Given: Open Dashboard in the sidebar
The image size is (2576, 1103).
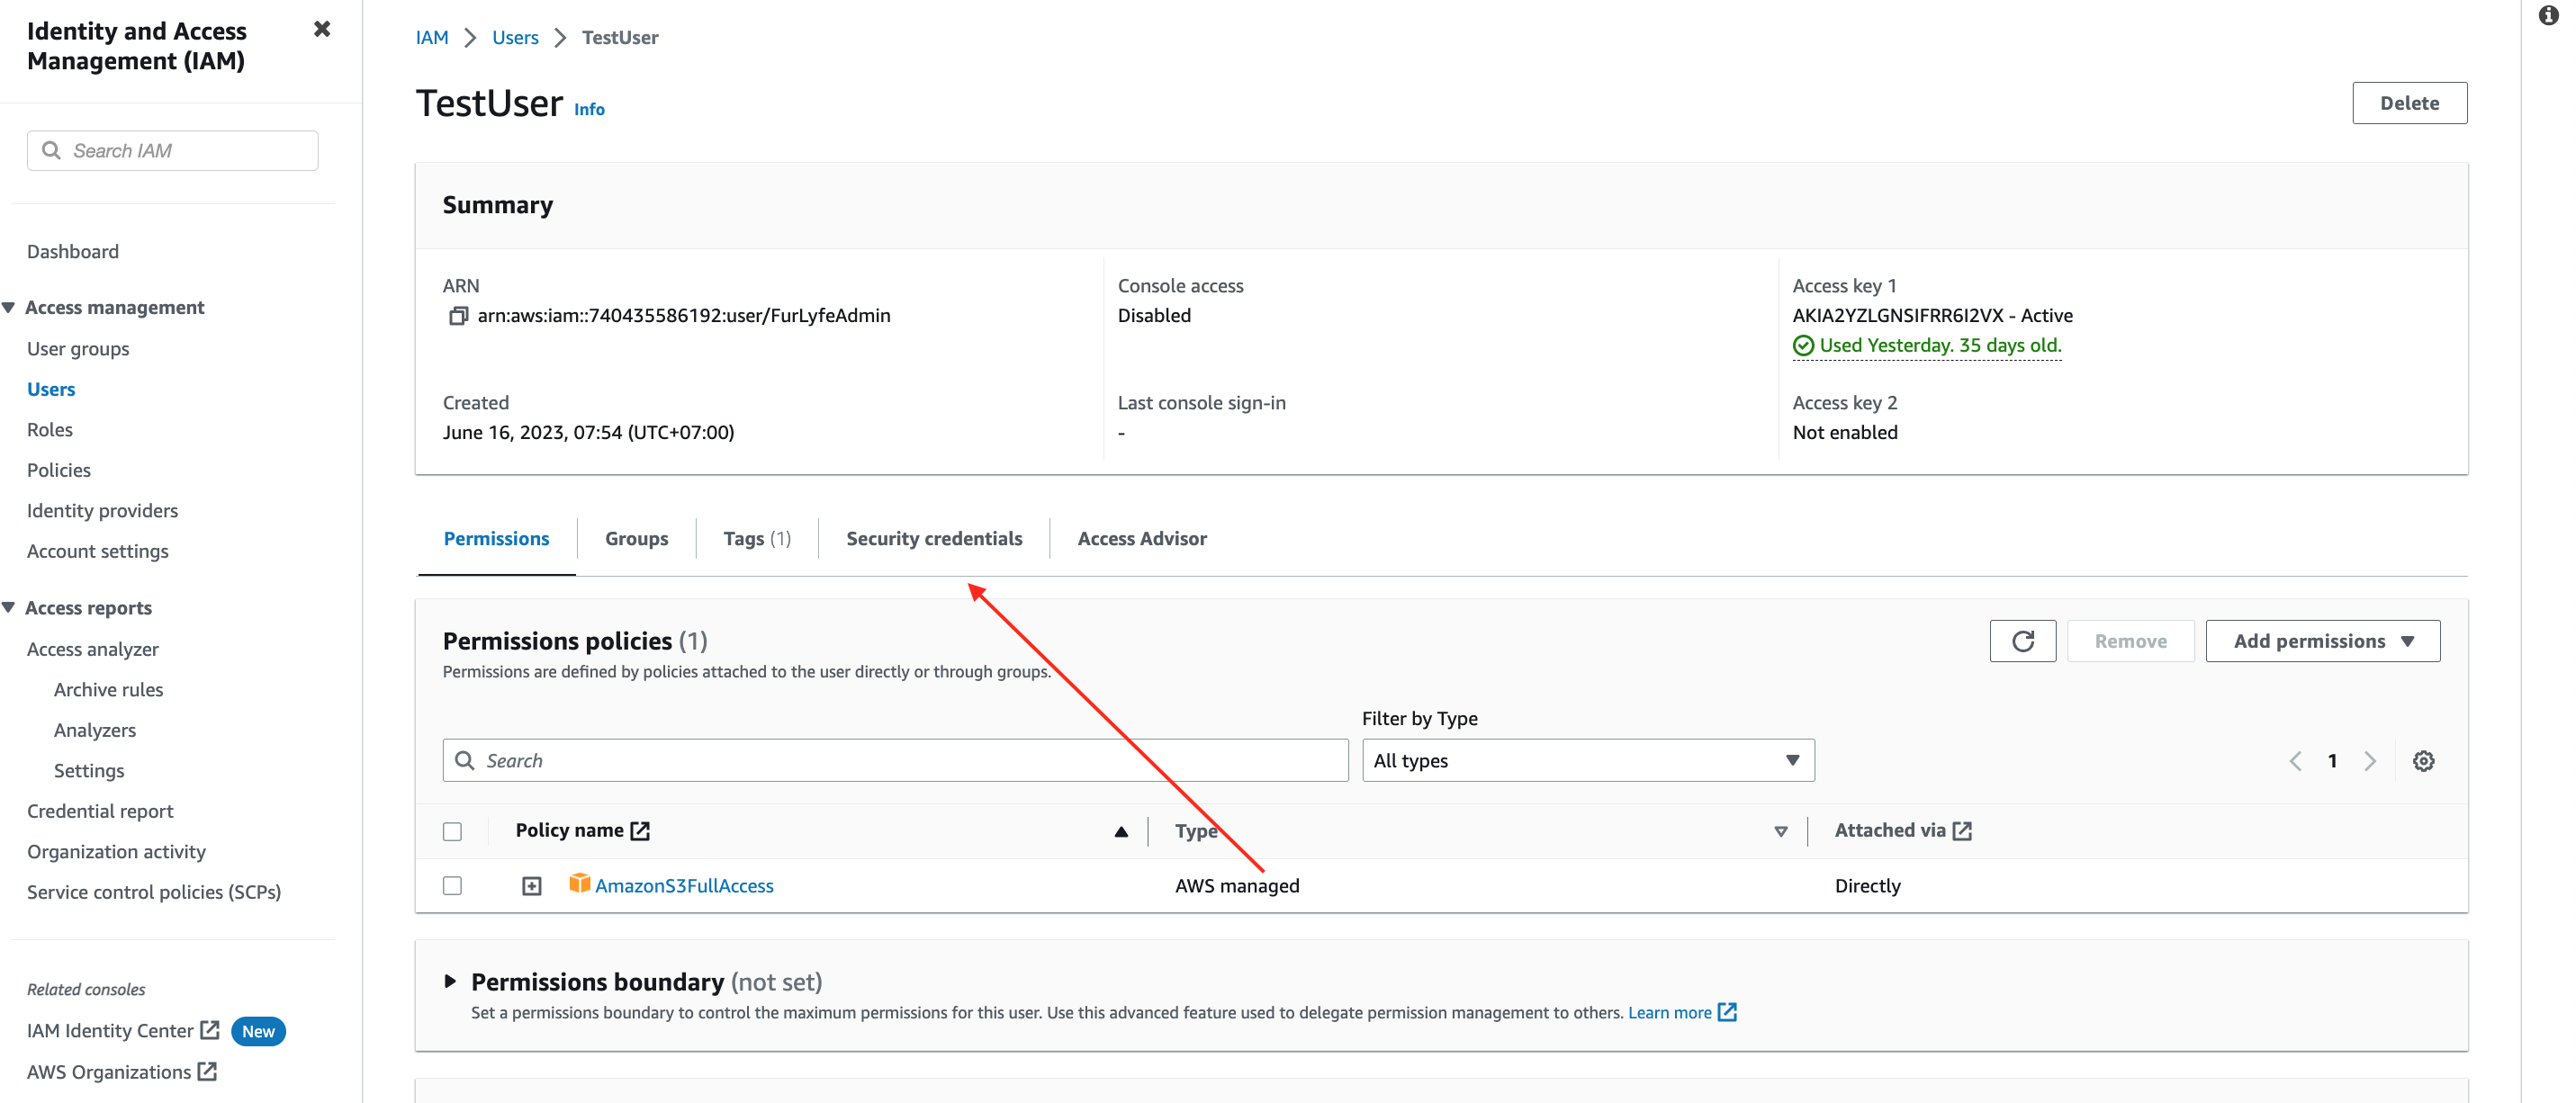Looking at the screenshot, I should [73, 251].
